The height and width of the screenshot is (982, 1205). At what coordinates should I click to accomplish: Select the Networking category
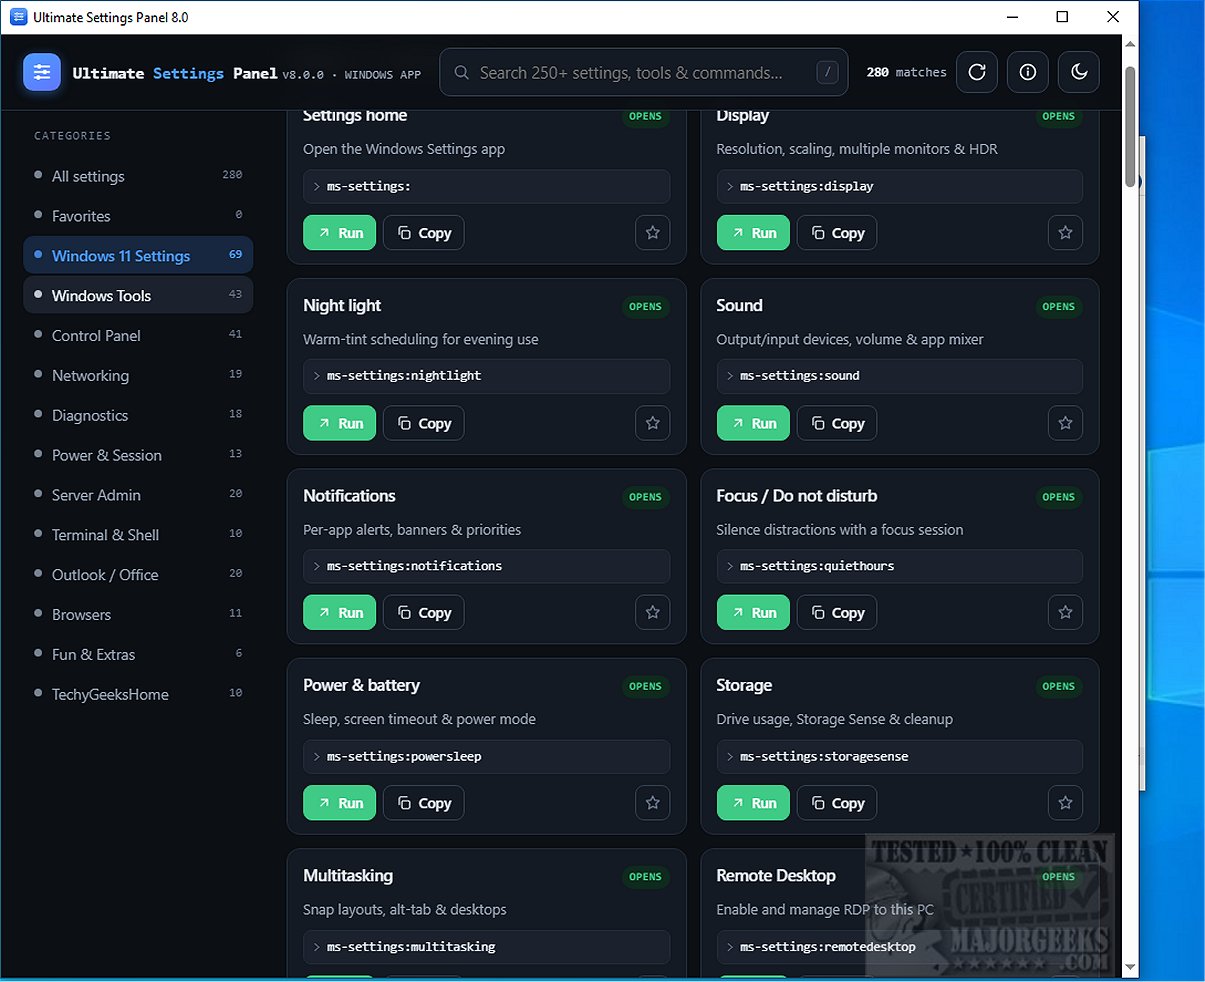pyautogui.click(x=138, y=375)
